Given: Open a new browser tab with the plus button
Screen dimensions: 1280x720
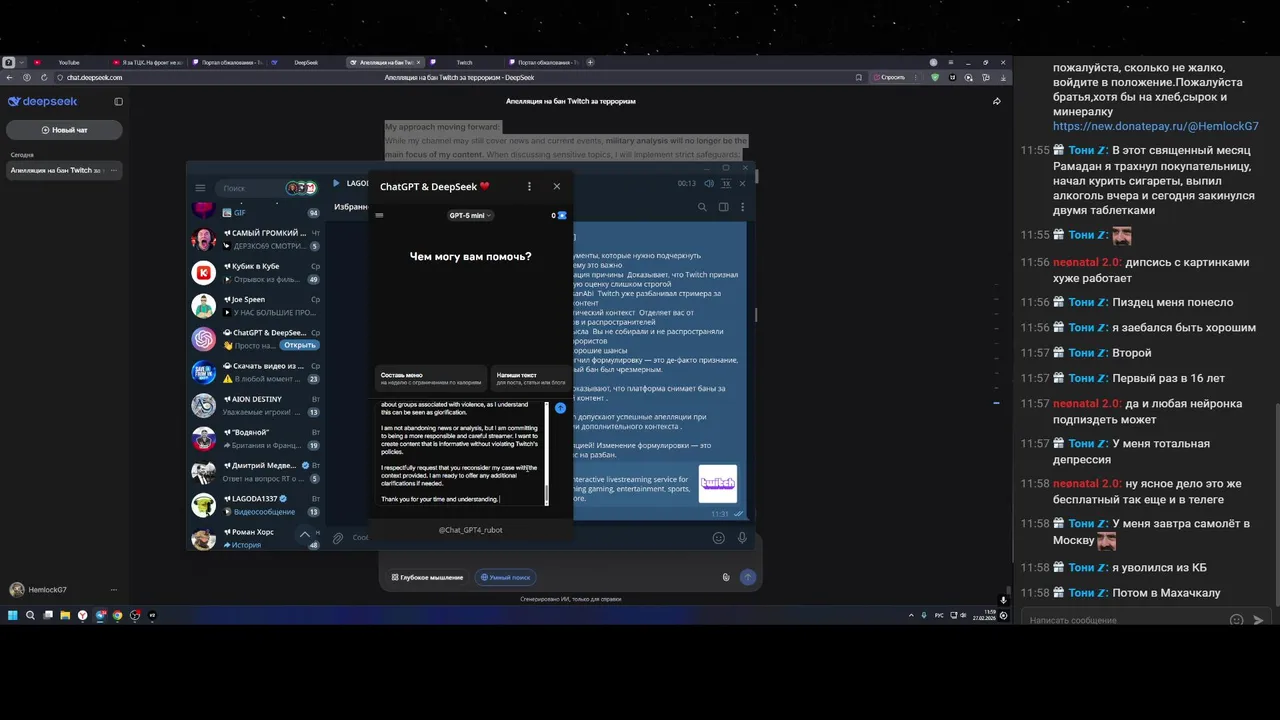Looking at the screenshot, I should (590, 62).
